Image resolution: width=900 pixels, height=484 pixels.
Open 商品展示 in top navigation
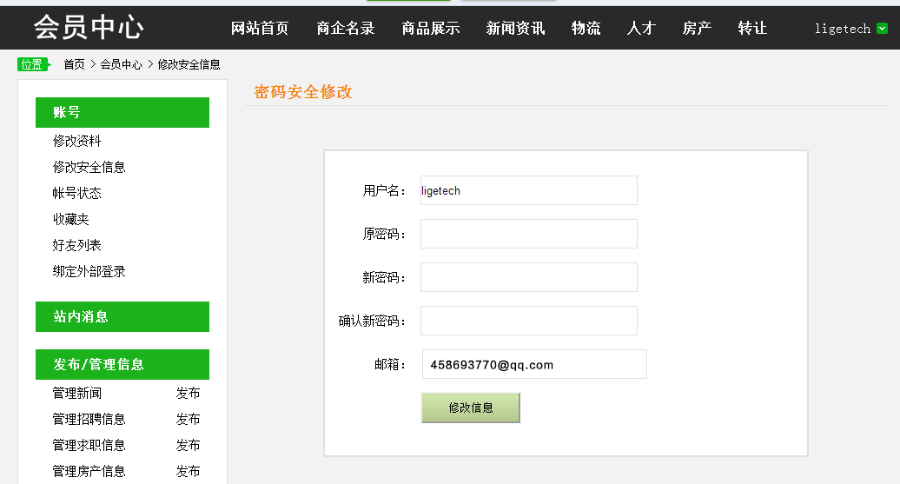(x=430, y=28)
